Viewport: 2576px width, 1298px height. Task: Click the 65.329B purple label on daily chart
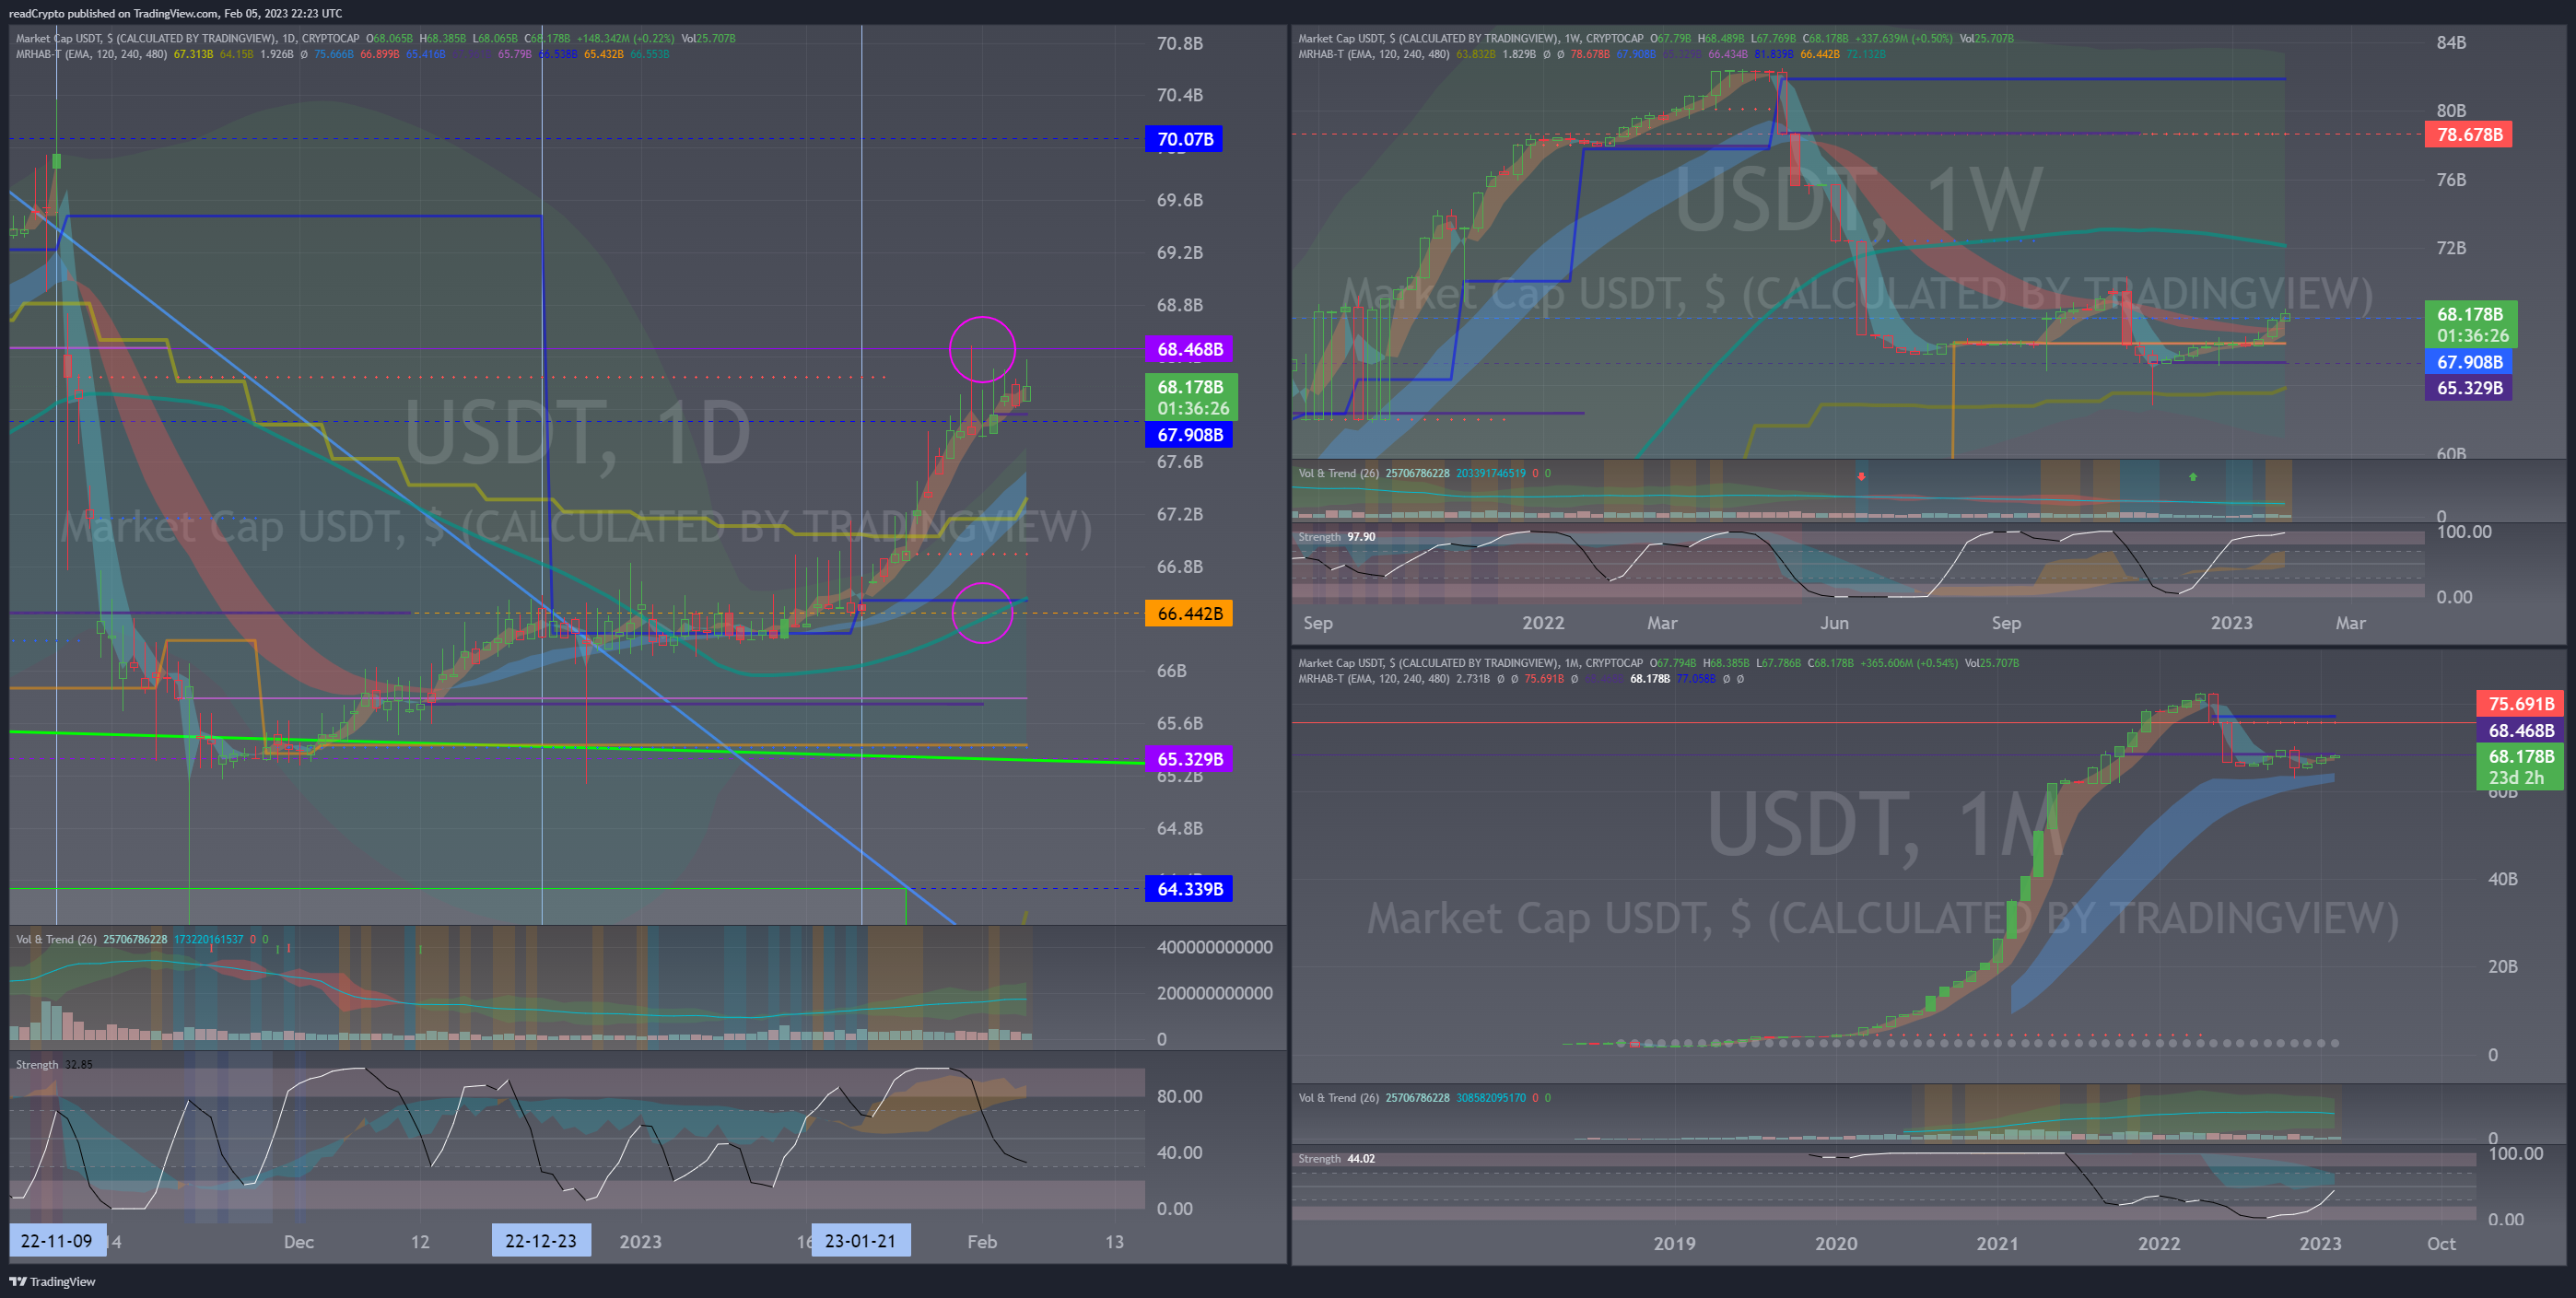pos(1190,759)
